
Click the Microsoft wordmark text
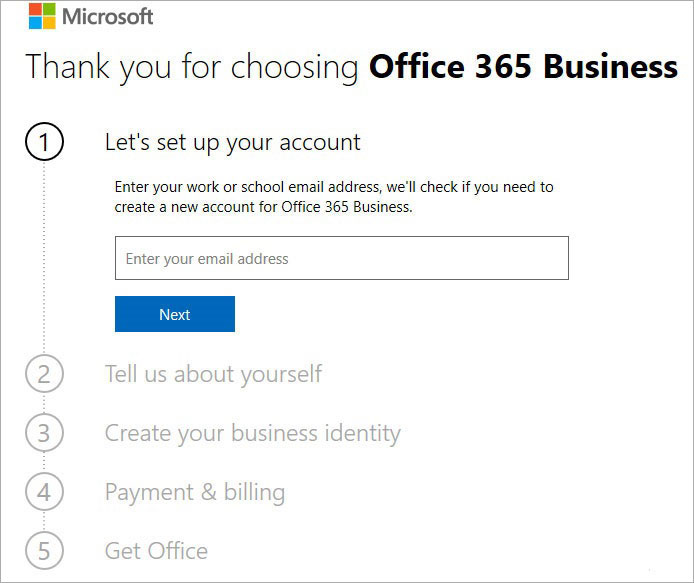(x=108, y=17)
